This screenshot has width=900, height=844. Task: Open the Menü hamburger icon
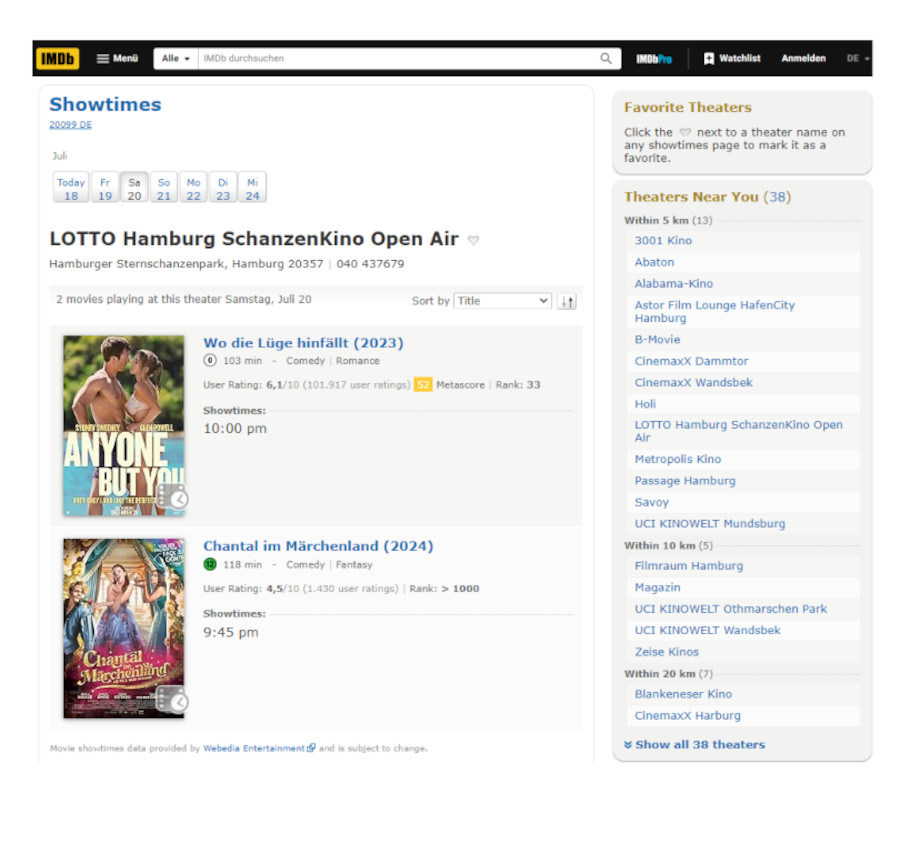102,59
